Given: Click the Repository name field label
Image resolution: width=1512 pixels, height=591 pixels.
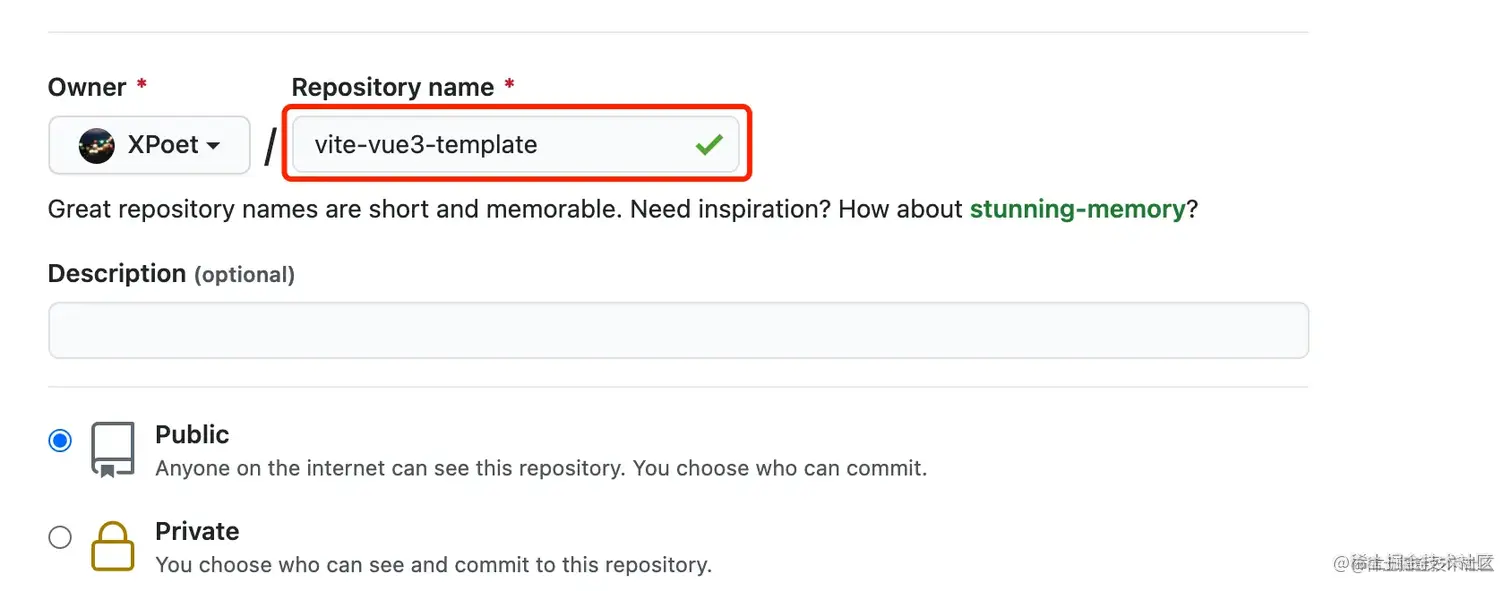Looking at the screenshot, I should click(393, 88).
